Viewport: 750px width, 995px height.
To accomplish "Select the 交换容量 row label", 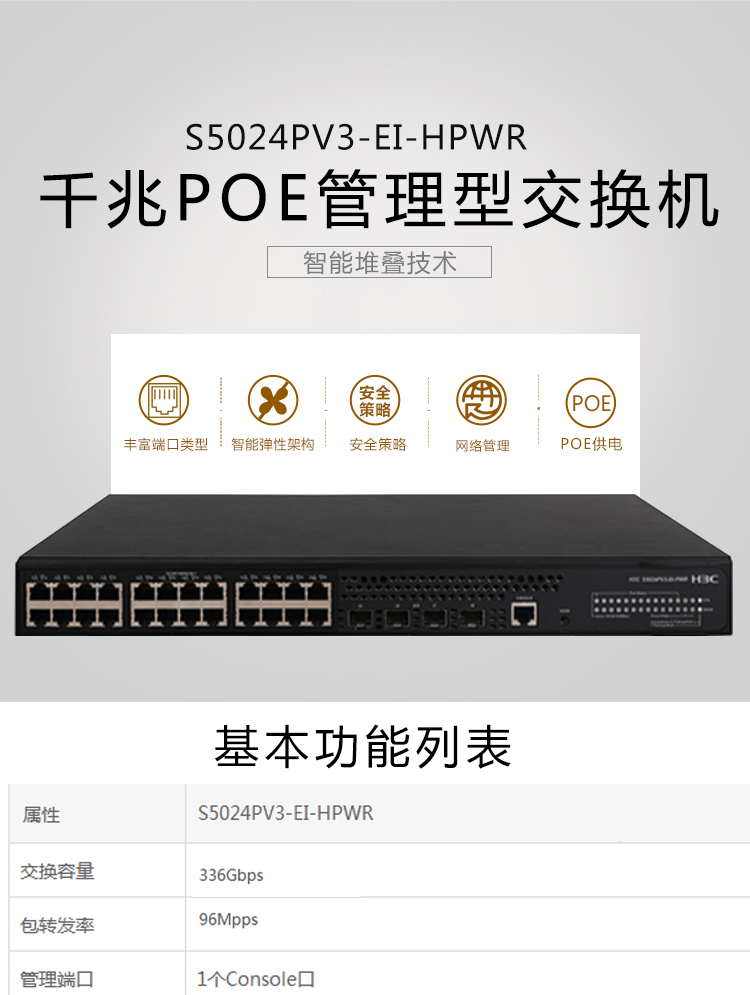I will coord(97,870).
